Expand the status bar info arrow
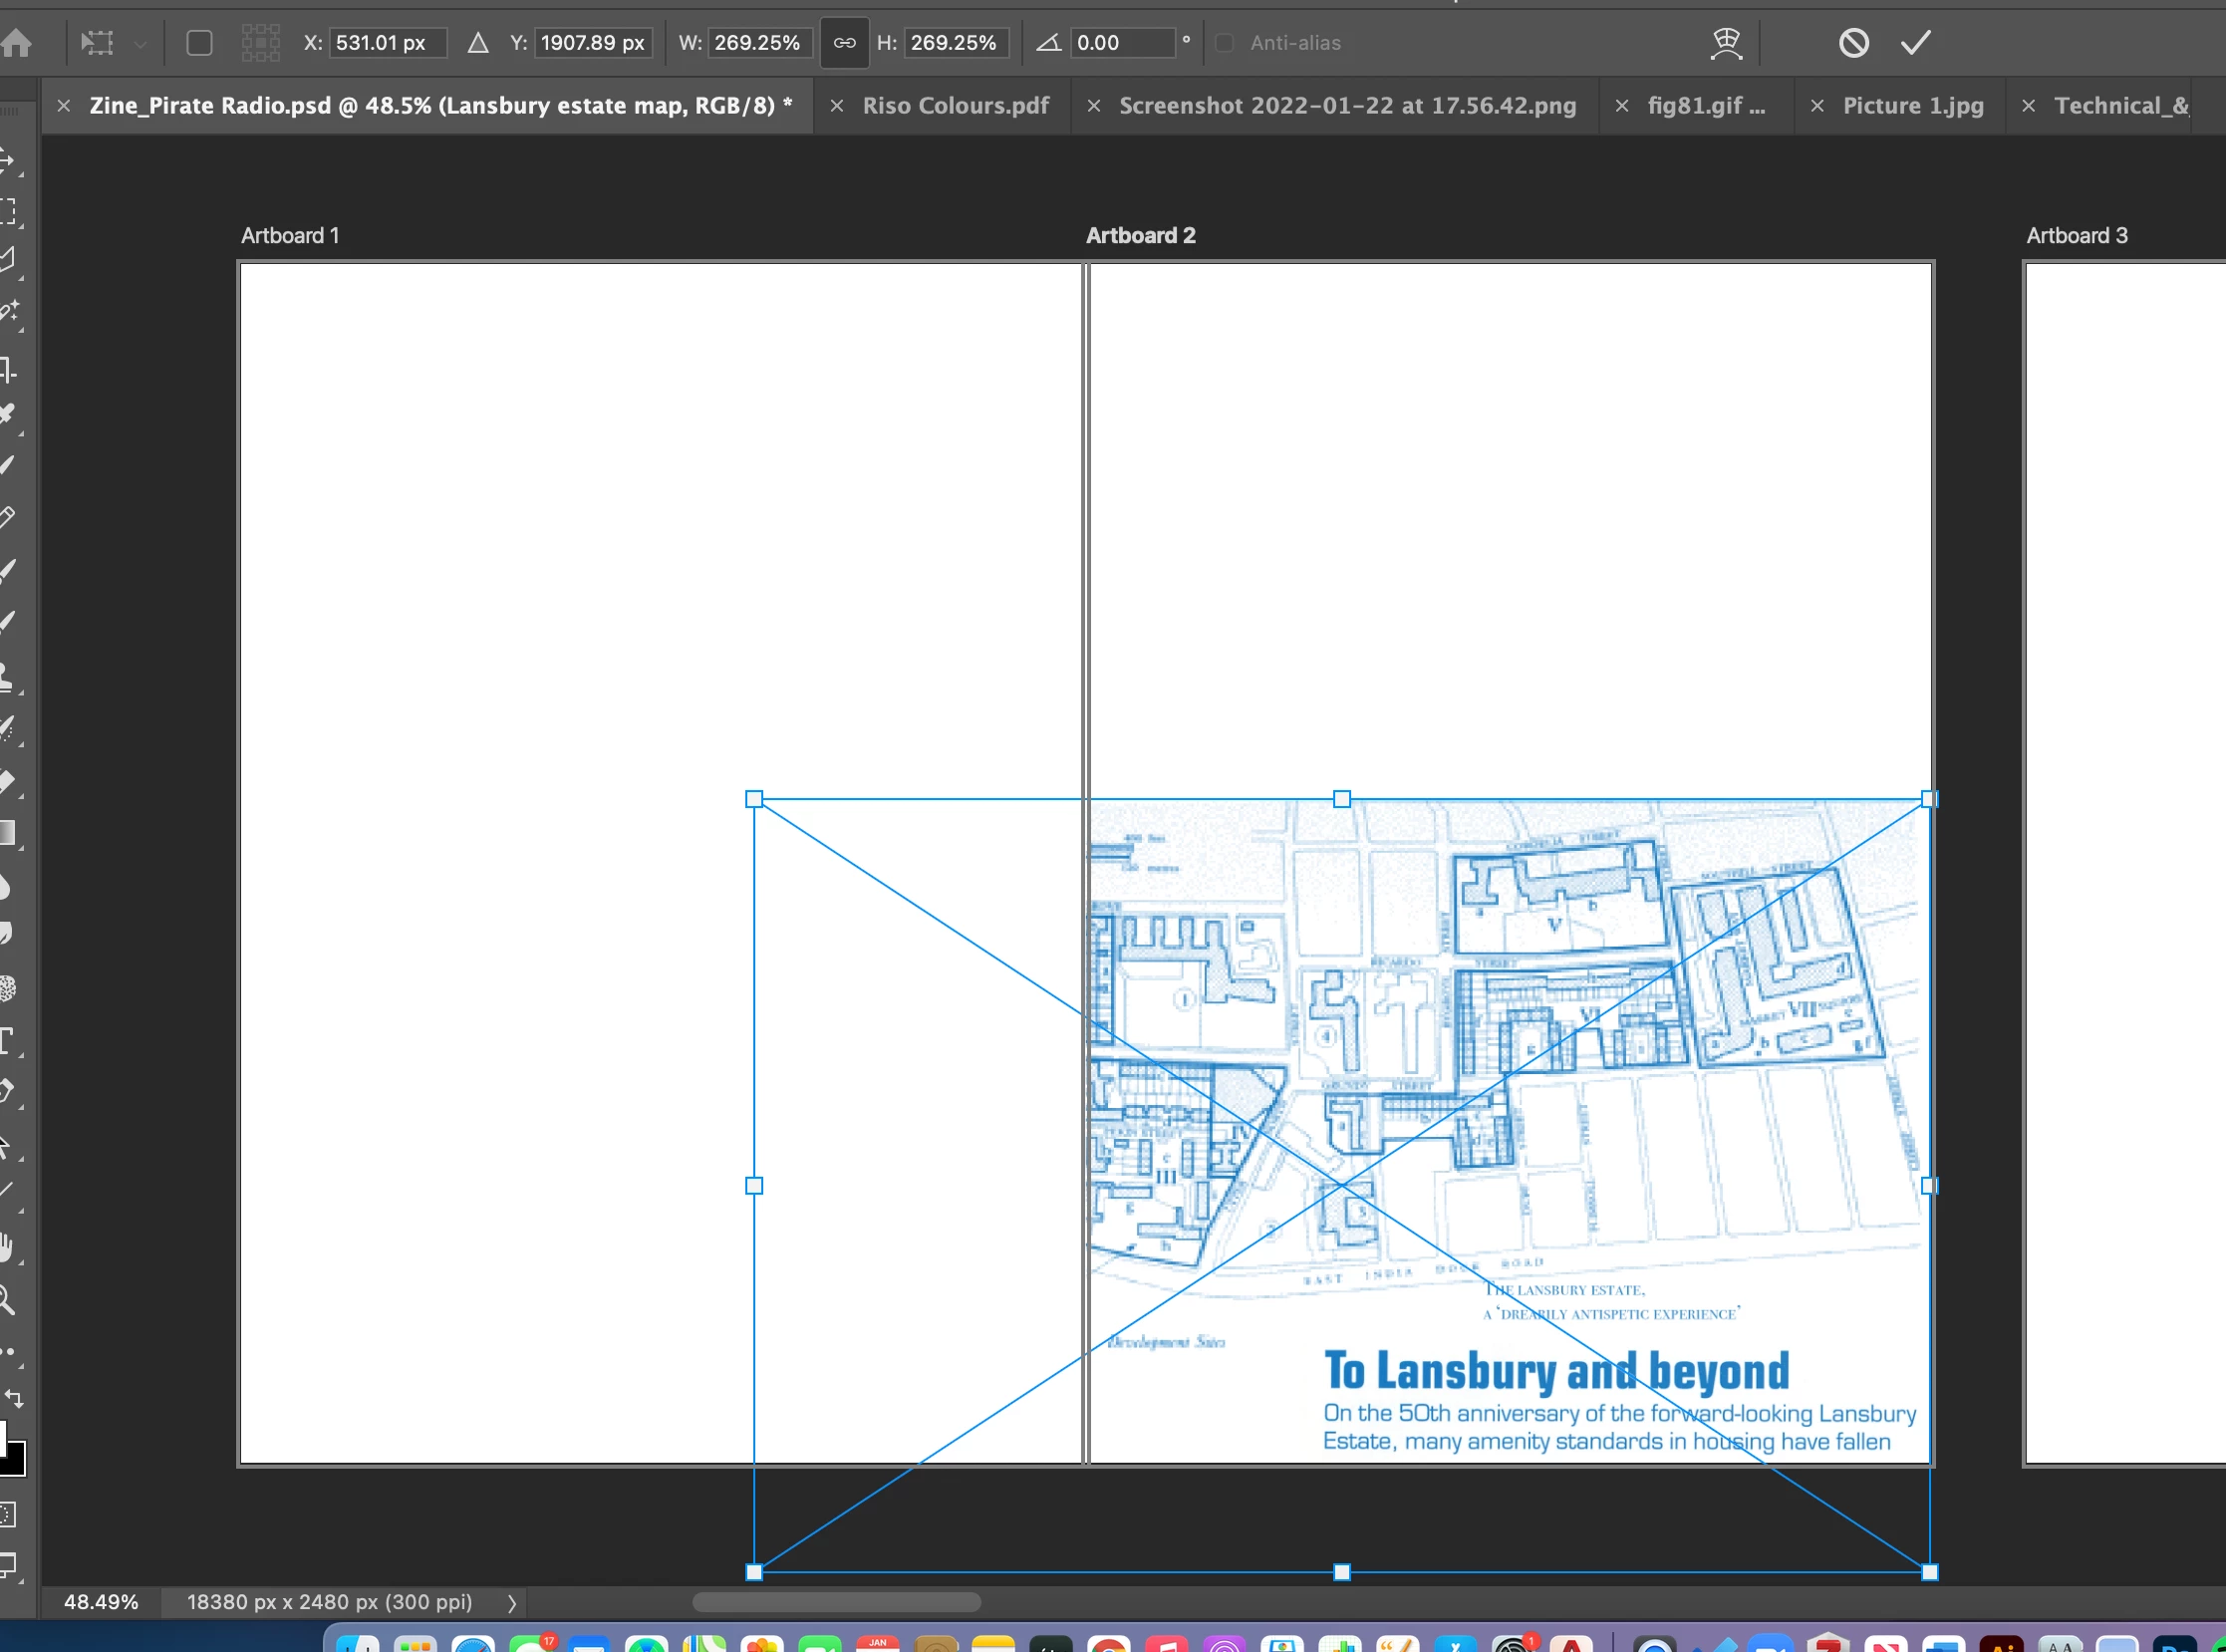 pos(512,1603)
